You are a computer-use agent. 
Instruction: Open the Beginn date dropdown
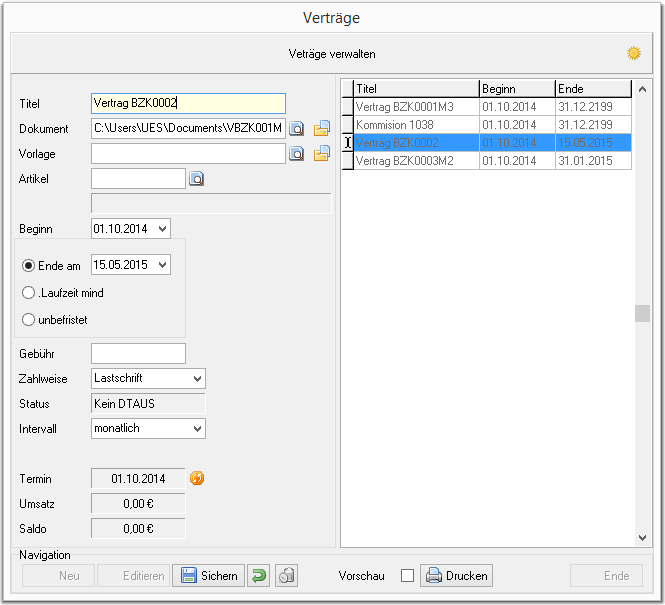[x=162, y=229]
